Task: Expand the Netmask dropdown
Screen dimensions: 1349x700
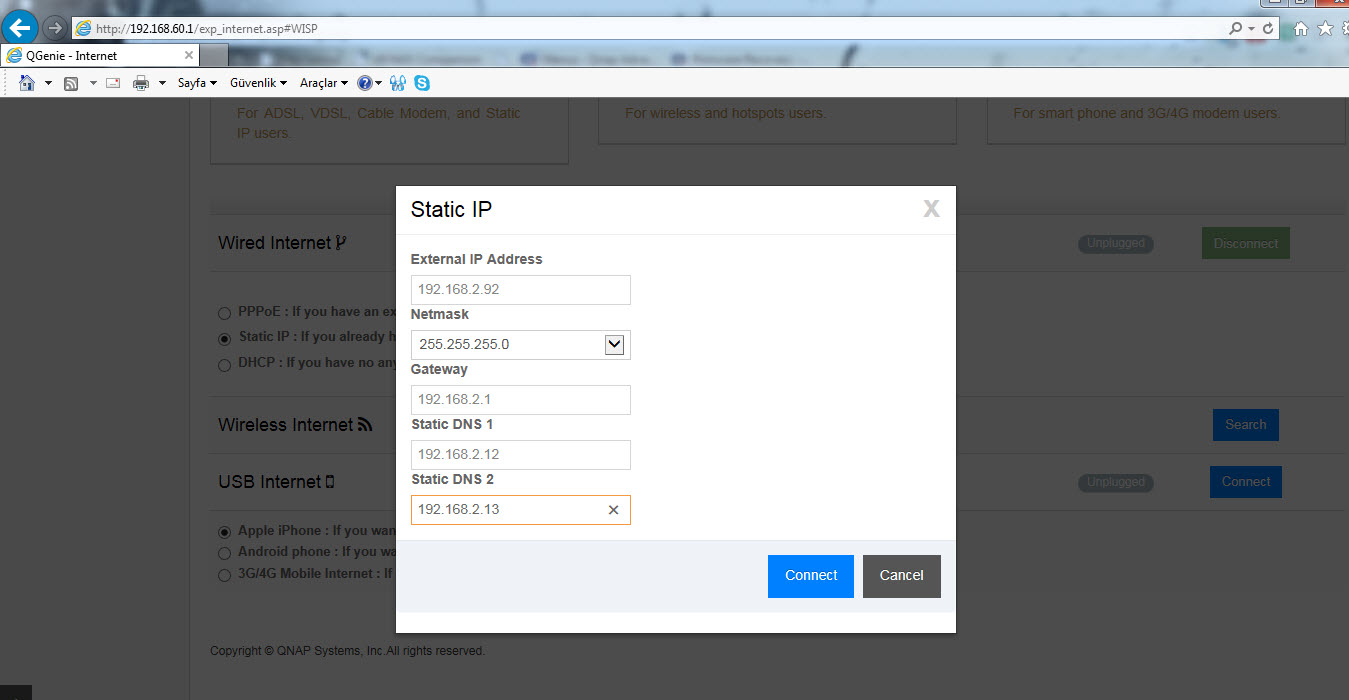Action: pyautogui.click(x=615, y=345)
